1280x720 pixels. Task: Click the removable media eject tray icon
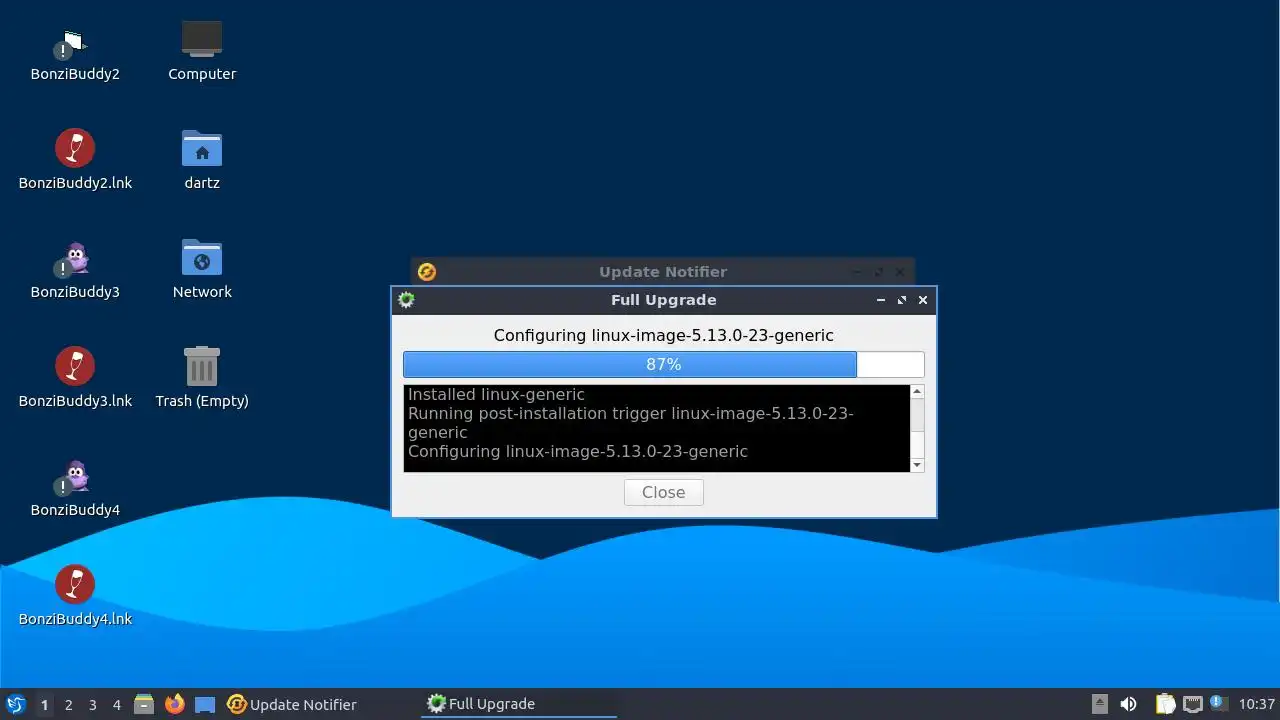tap(1099, 704)
